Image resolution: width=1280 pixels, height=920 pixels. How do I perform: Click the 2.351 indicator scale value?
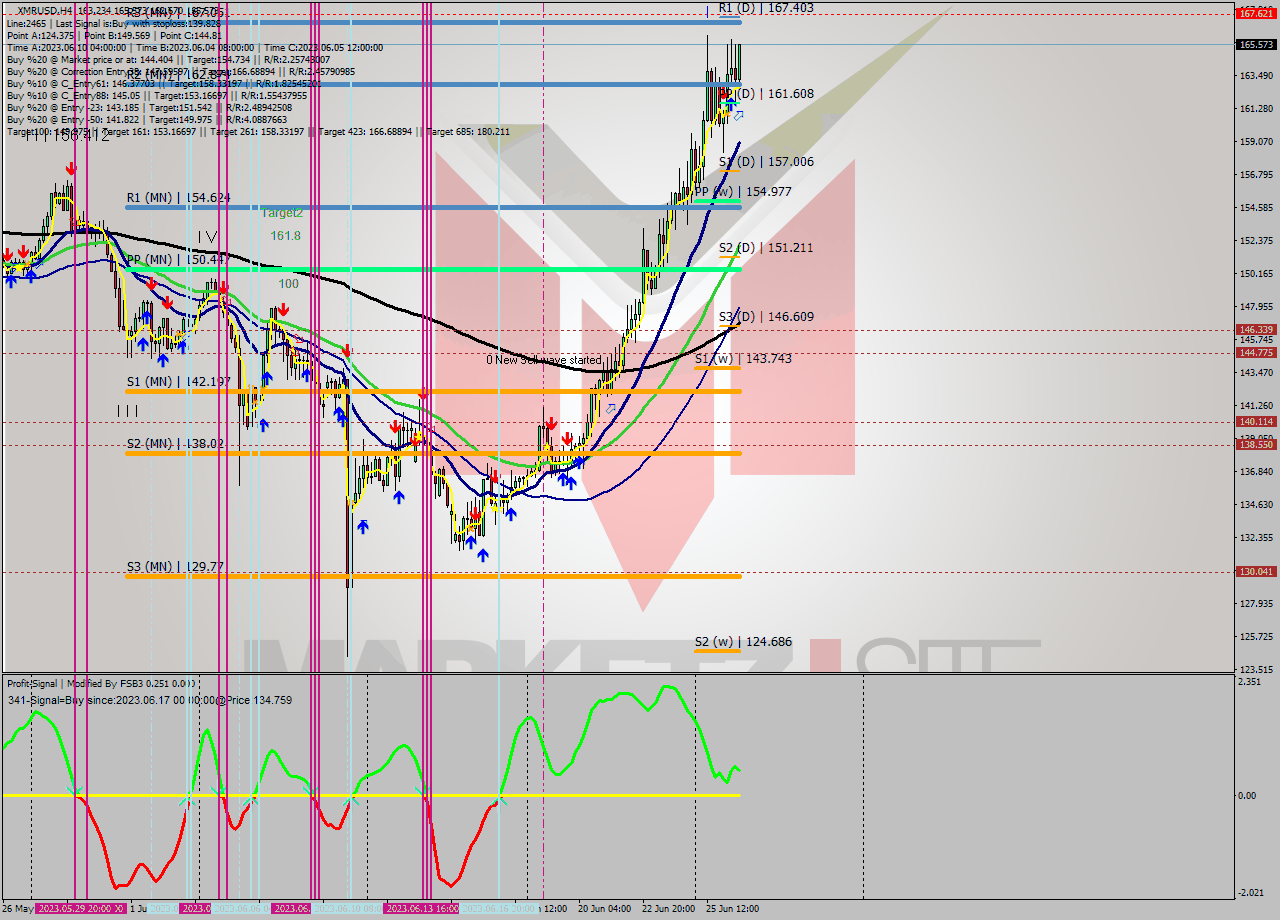pyautogui.click(x=1247, y=682)
